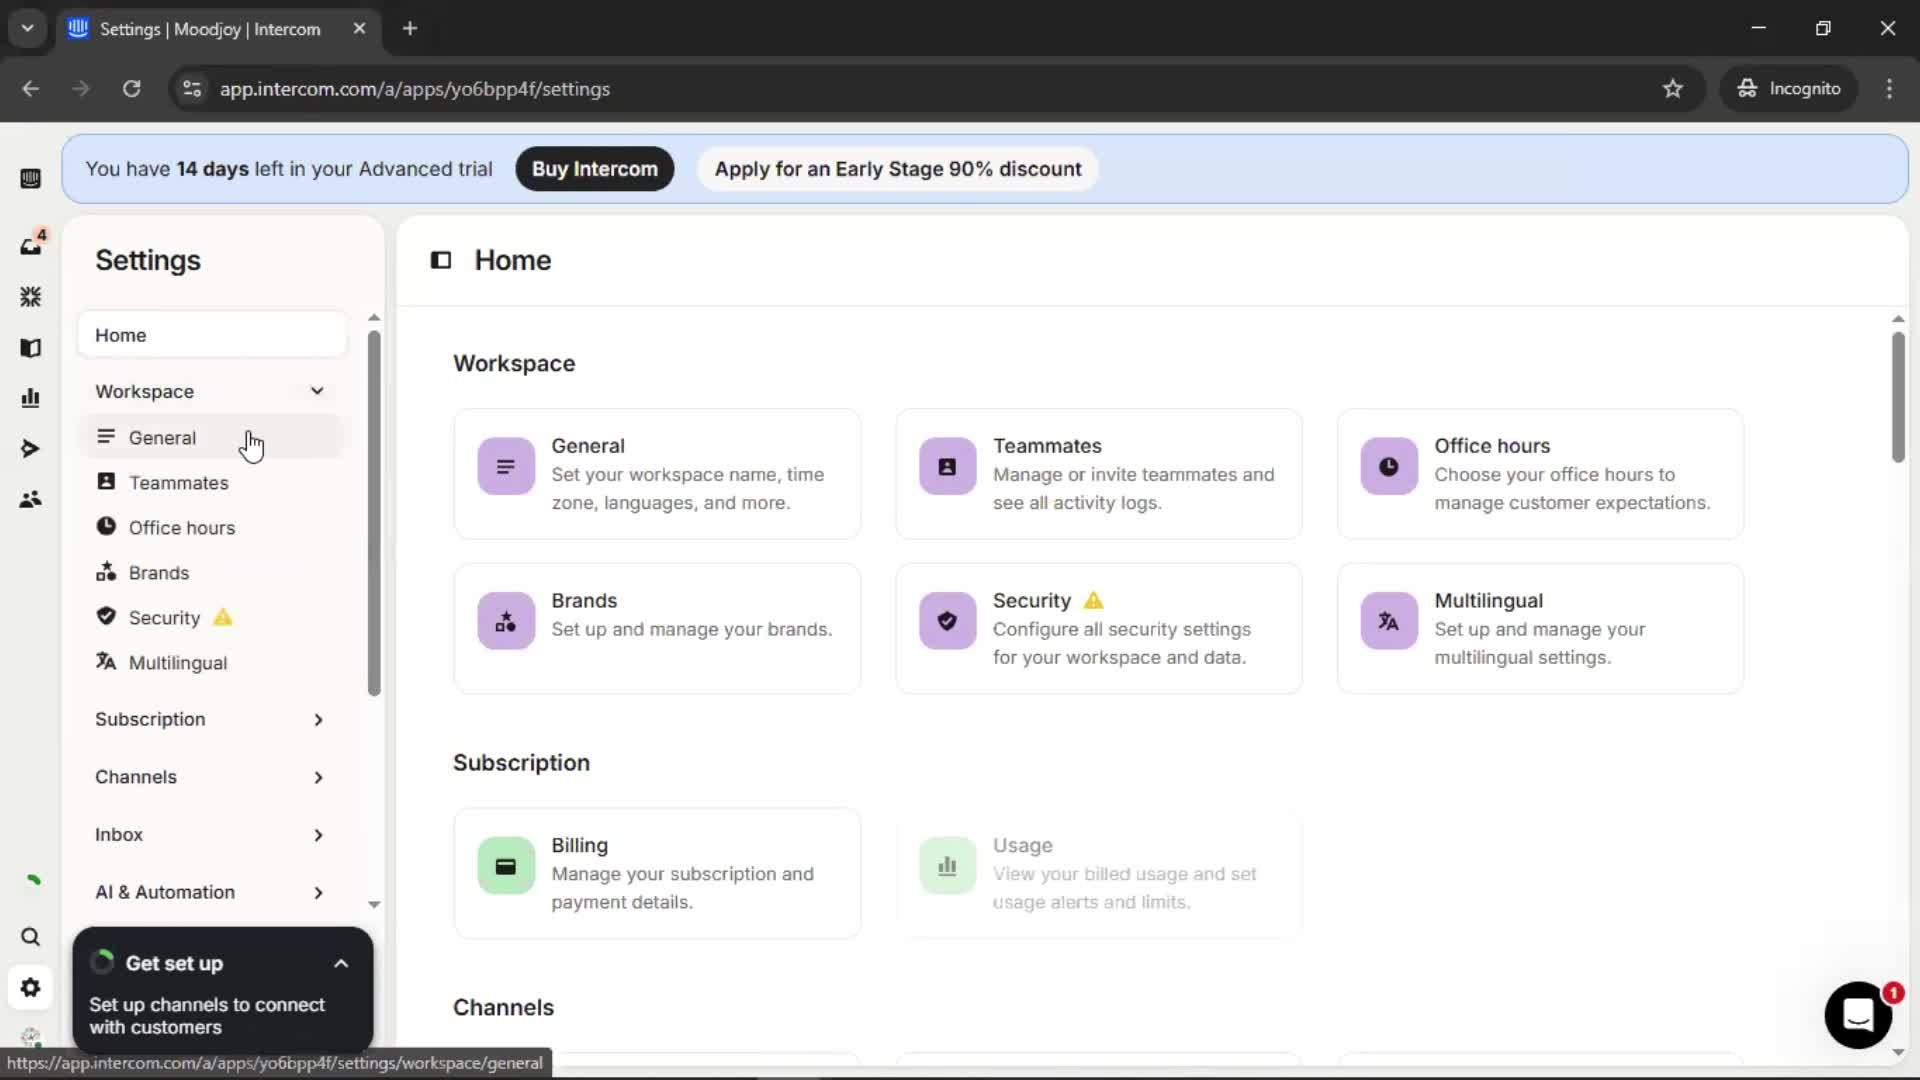The width and height of the screenshot is (1920, 1080).
Task: Open the tab search dropdown arrow
Action: tap(27, 28)
